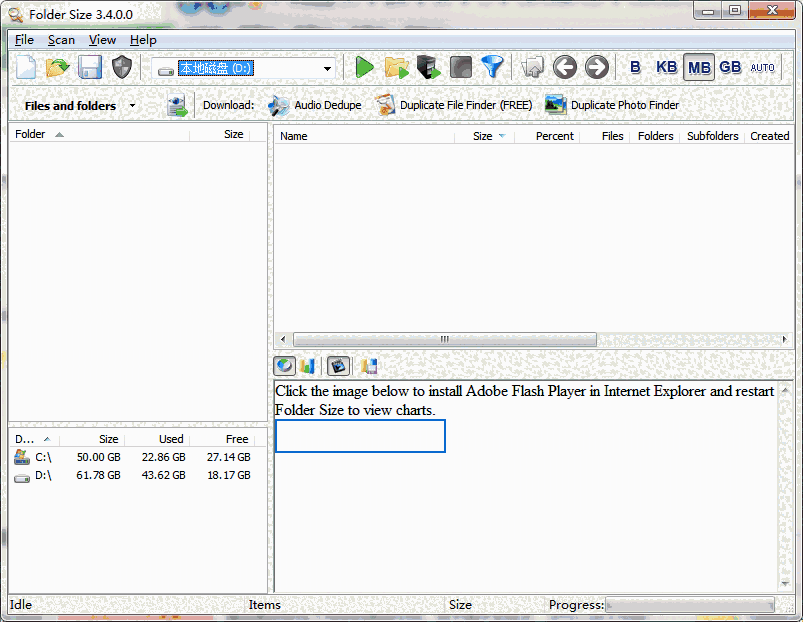Start scanning with the green play icon
Screen dimensions: 803x622
(x=365, y=67)
